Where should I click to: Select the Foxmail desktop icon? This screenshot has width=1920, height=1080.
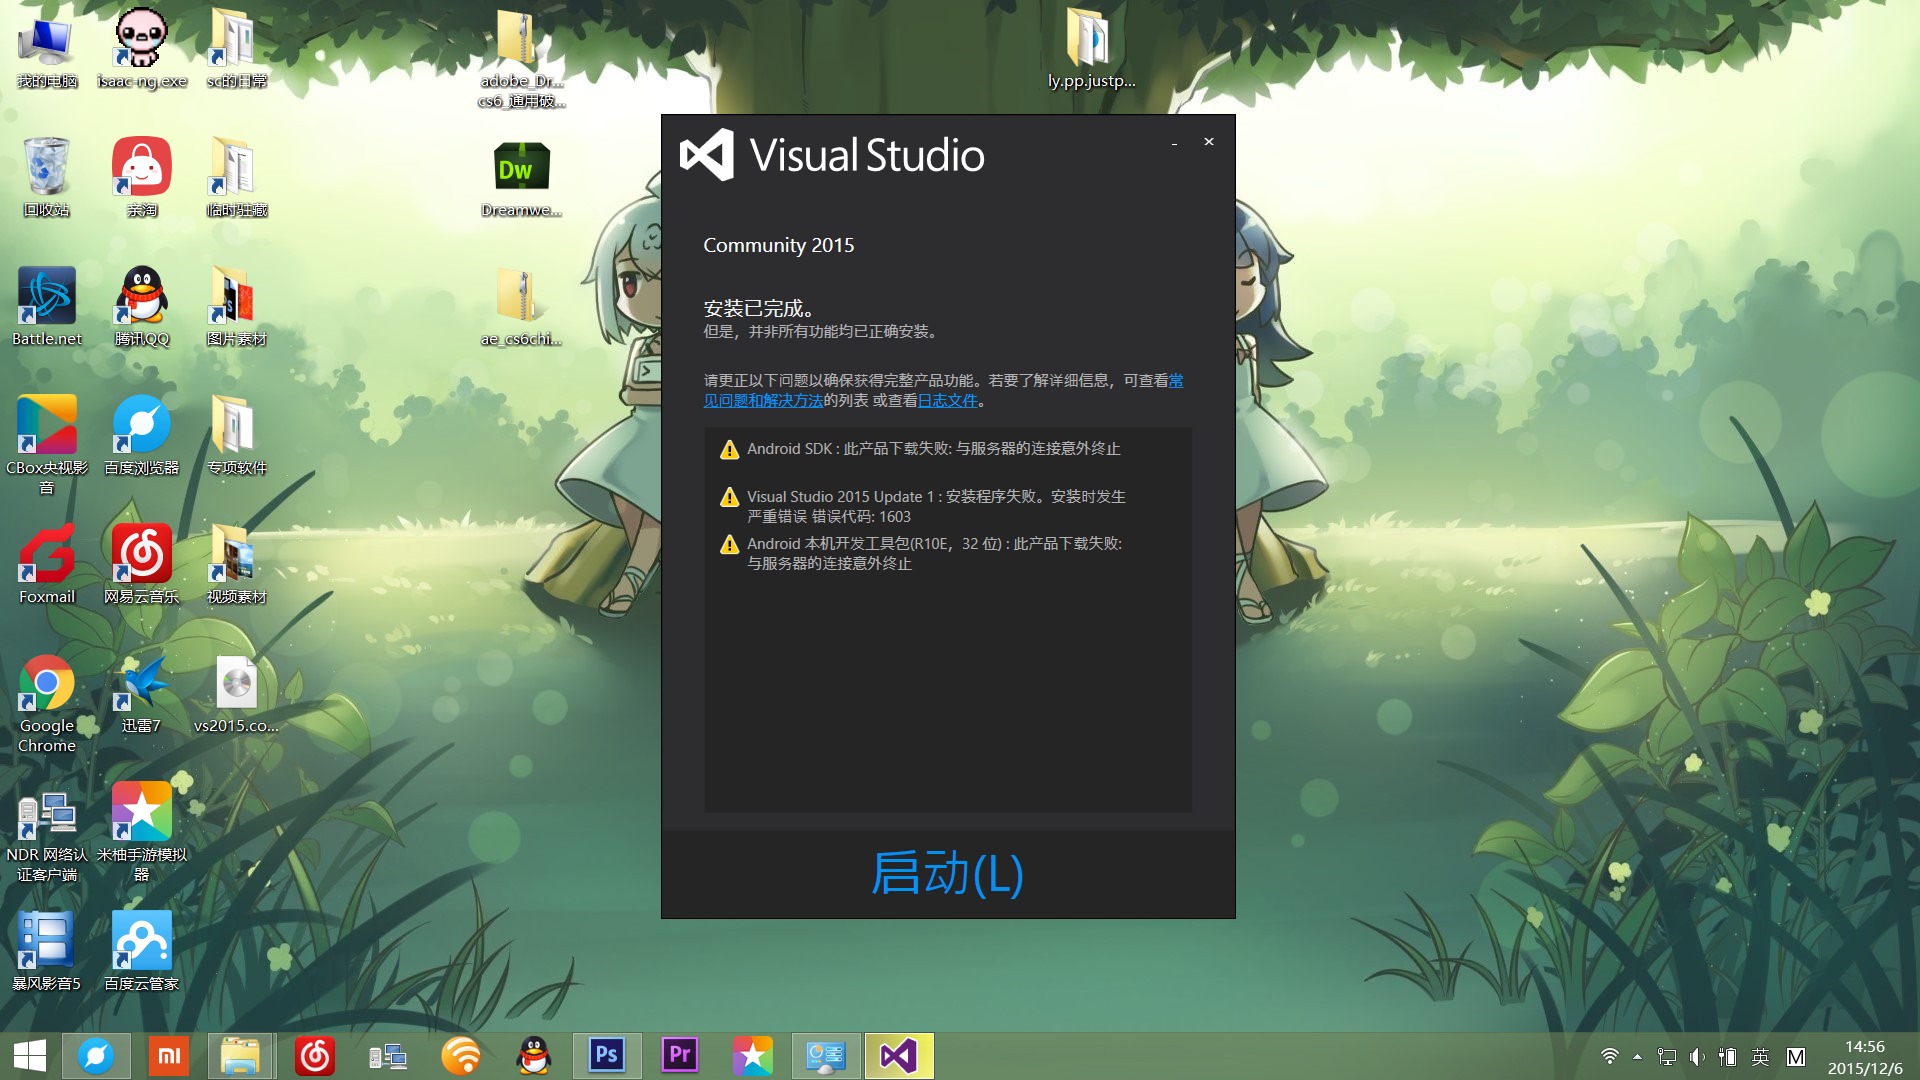click(46, 555)
